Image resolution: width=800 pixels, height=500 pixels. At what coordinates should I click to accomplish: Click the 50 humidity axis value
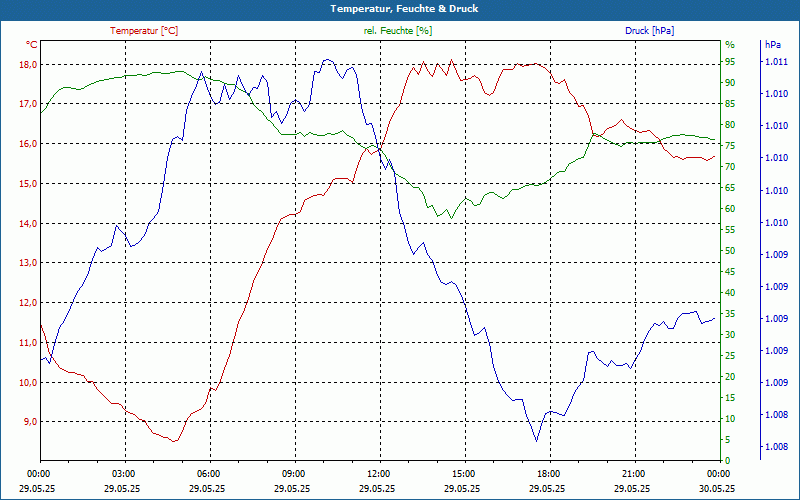pos(730,251)
